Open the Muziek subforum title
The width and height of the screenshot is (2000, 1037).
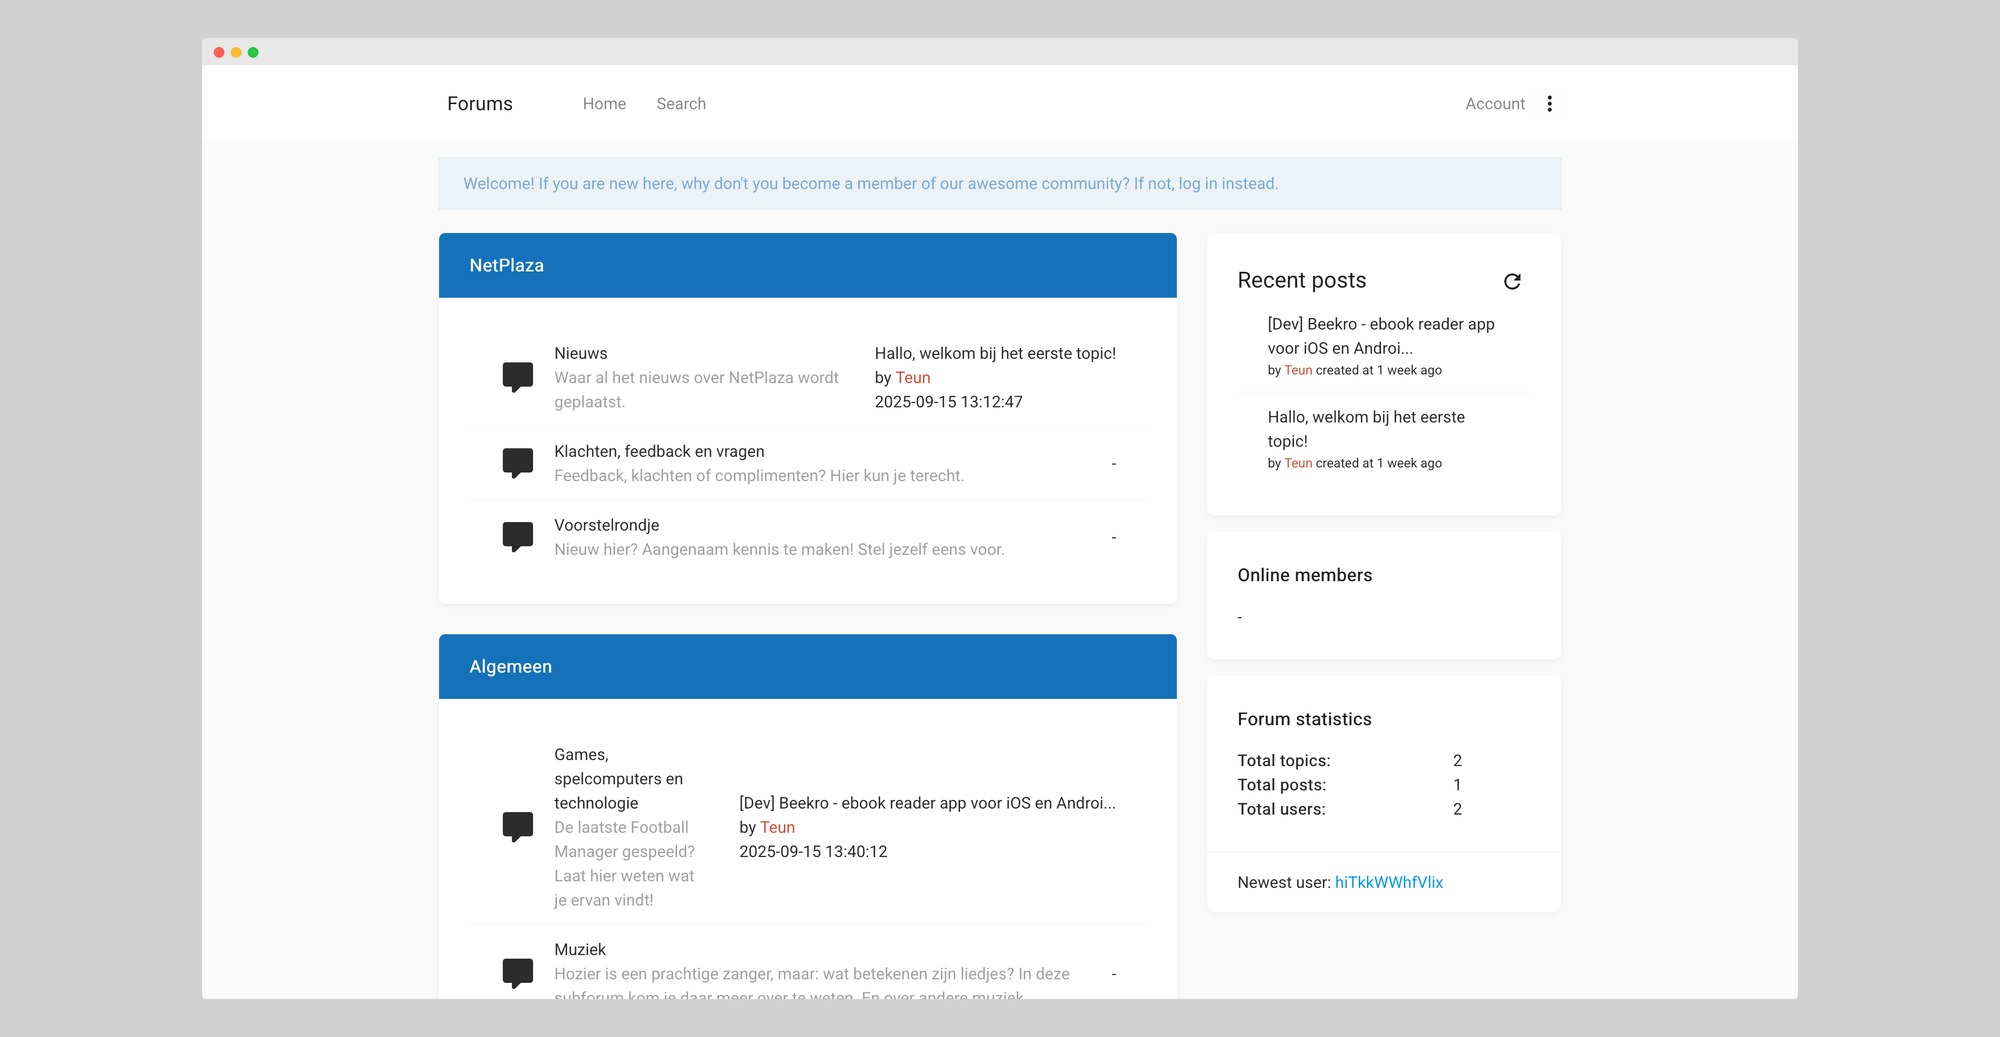(x=580, y=950)
